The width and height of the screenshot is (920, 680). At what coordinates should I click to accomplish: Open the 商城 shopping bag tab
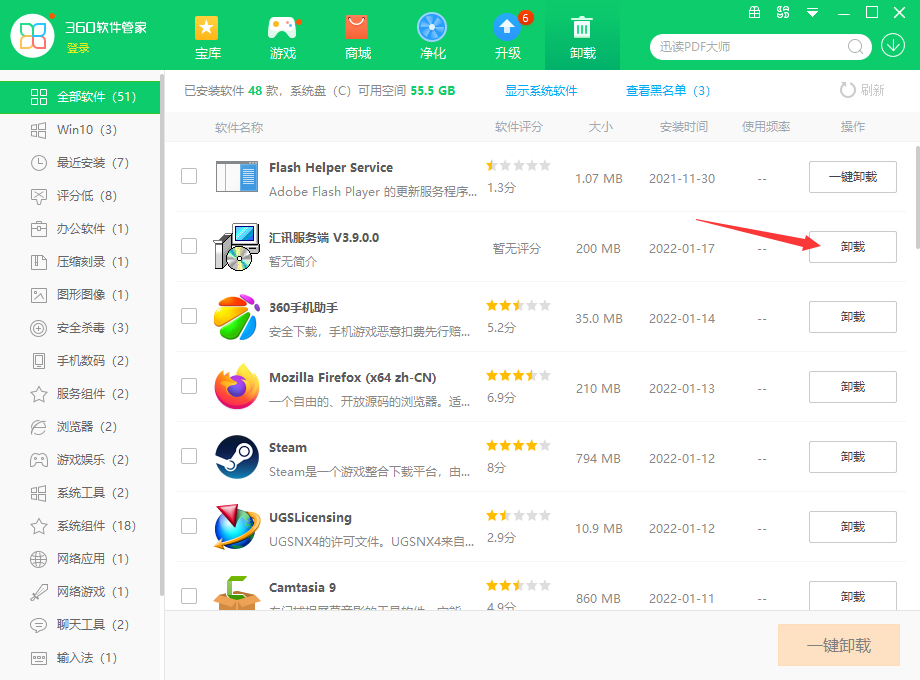click(357, 38)
